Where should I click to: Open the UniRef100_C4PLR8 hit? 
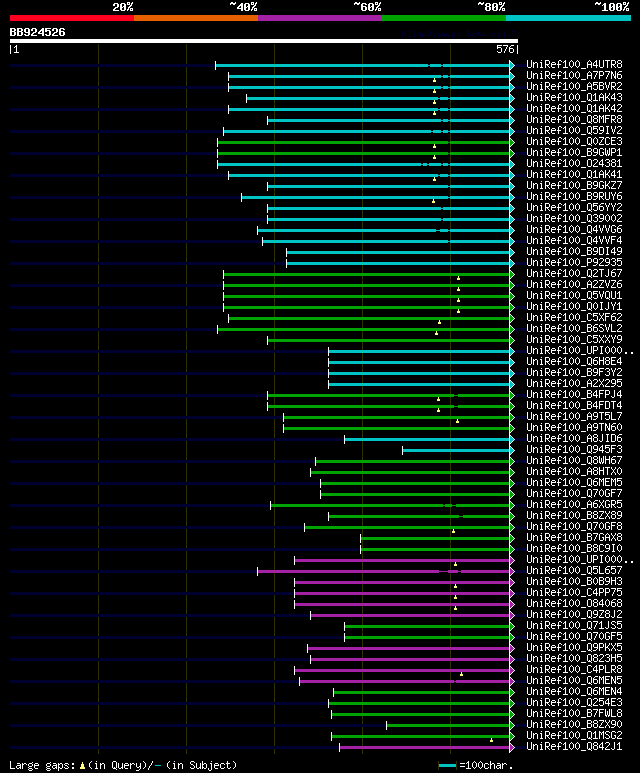574,669
